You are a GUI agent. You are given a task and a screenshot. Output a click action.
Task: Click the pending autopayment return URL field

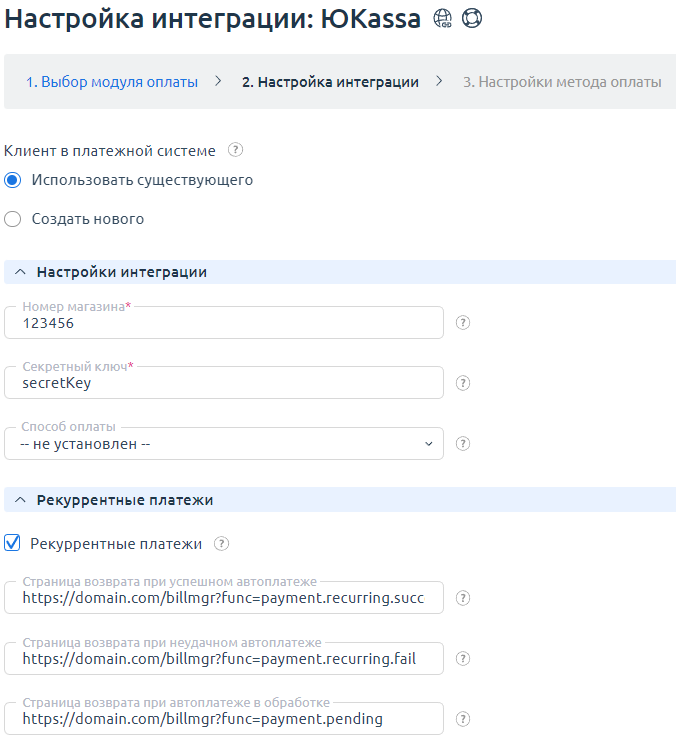pos(224,718)
